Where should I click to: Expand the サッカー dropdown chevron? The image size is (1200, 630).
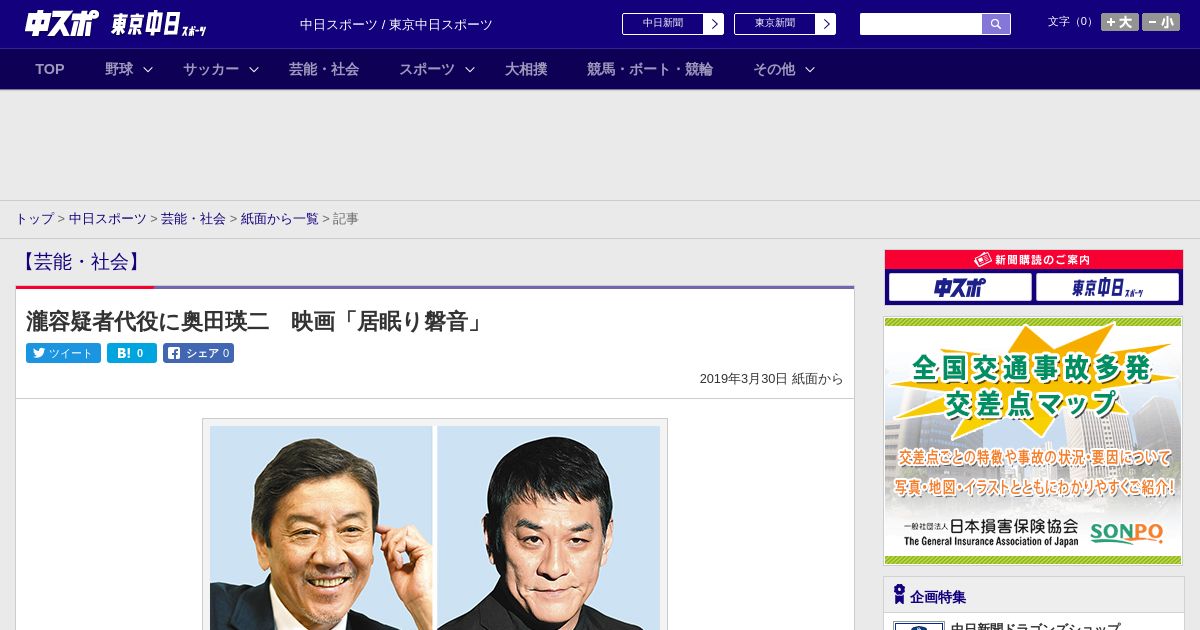pos(254,69)
